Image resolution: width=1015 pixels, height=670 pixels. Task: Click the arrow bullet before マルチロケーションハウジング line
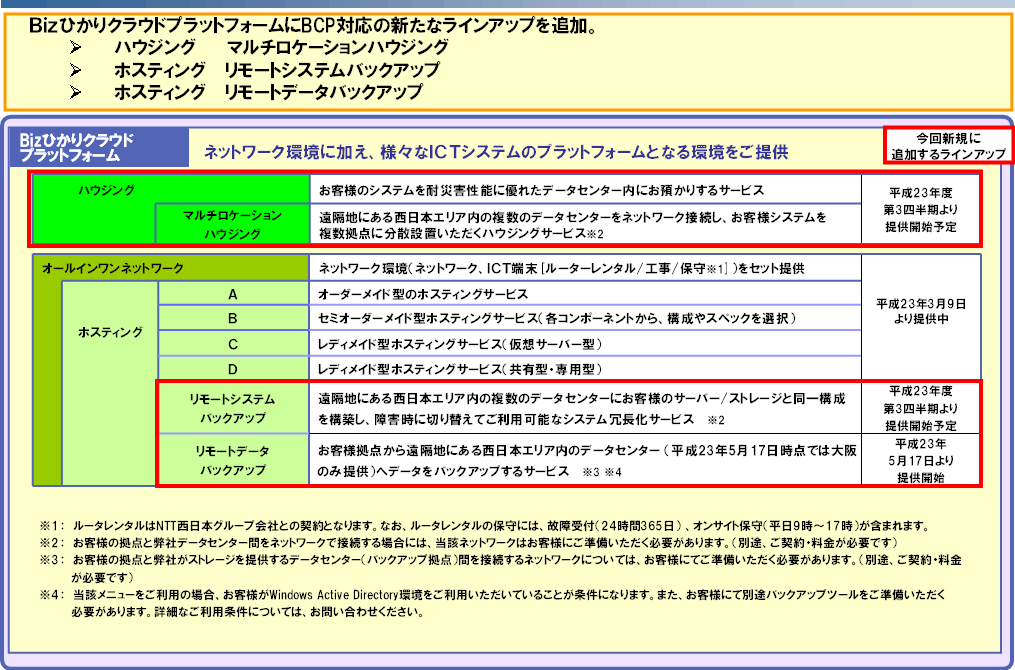click(x=76, y=47)
